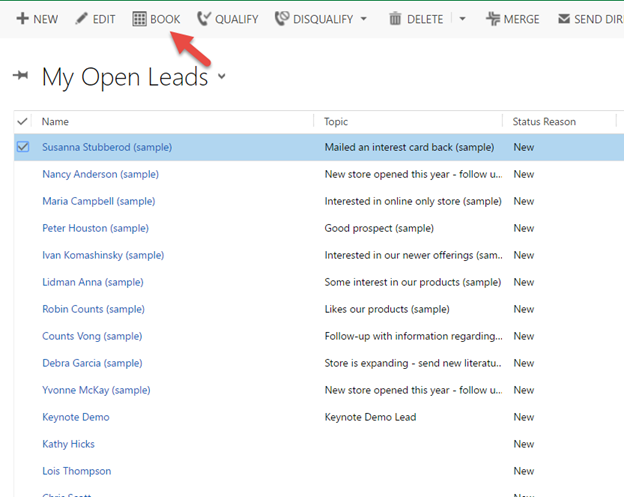Open the My Open Leads view selector
This screenshot has height=497, width=624.
[221, 77]
